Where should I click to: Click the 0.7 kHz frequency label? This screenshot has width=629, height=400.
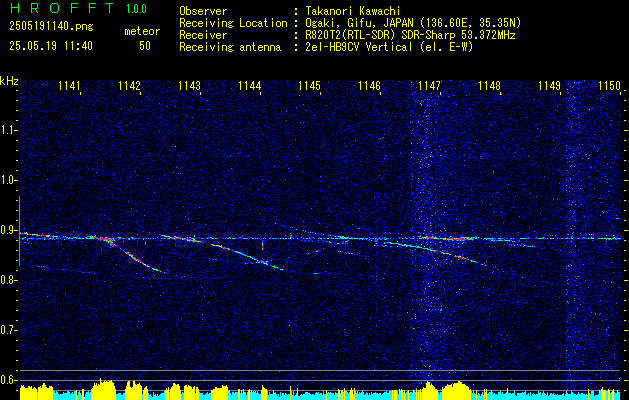(x=8, y=330)
